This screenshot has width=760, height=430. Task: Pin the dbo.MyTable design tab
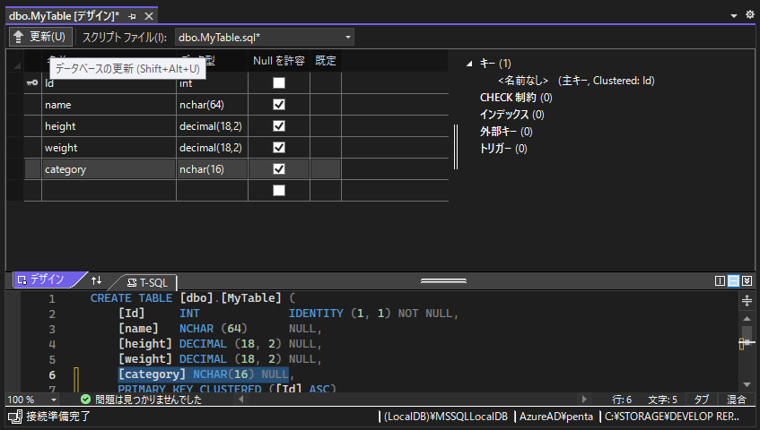point(132,16)
